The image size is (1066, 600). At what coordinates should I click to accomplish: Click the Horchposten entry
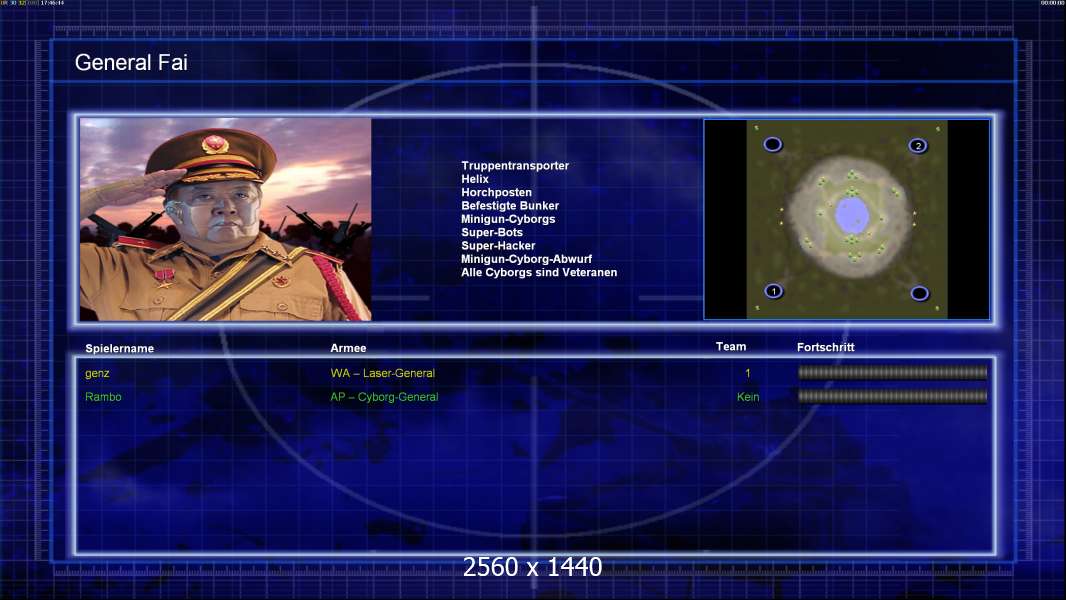click(496, 192)
